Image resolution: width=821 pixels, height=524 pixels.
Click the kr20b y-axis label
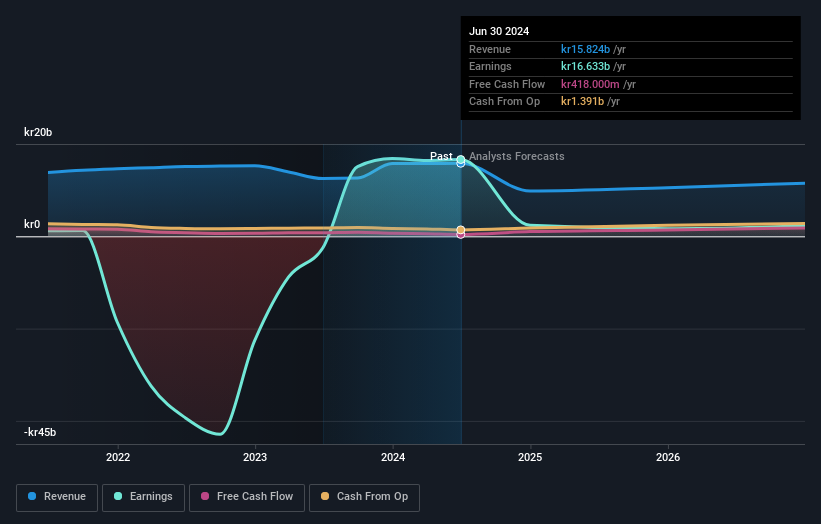[x=38, y=132]
